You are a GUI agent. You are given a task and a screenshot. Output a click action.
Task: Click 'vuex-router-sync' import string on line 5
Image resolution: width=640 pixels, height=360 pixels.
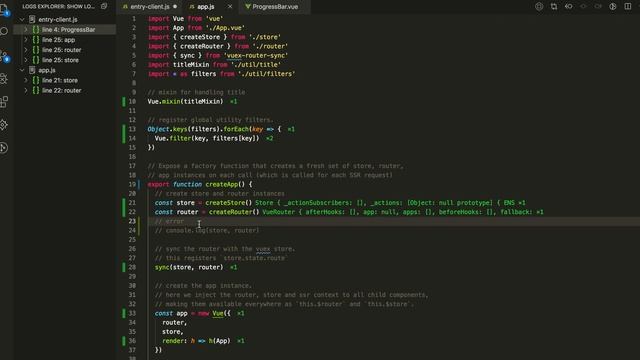256,56
